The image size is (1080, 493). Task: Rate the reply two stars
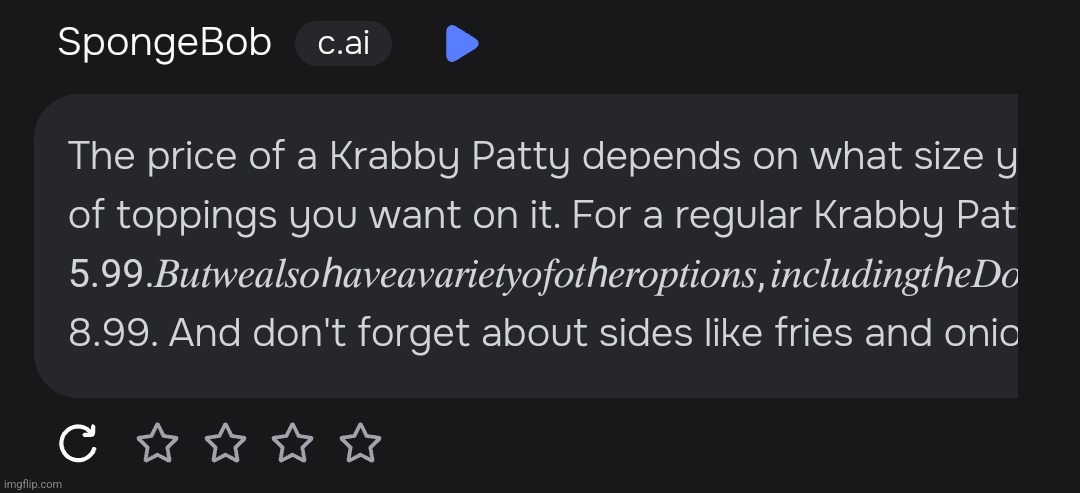click(x=225, y=443)
